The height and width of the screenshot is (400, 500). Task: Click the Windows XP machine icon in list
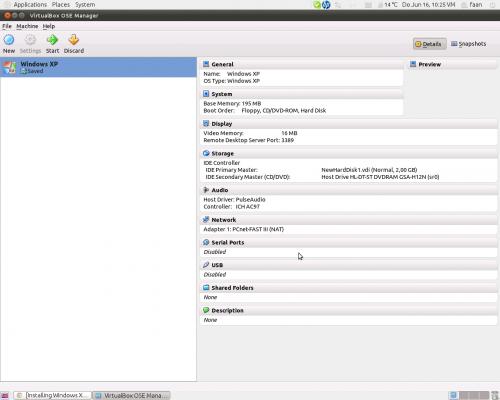tap(10, 67)
